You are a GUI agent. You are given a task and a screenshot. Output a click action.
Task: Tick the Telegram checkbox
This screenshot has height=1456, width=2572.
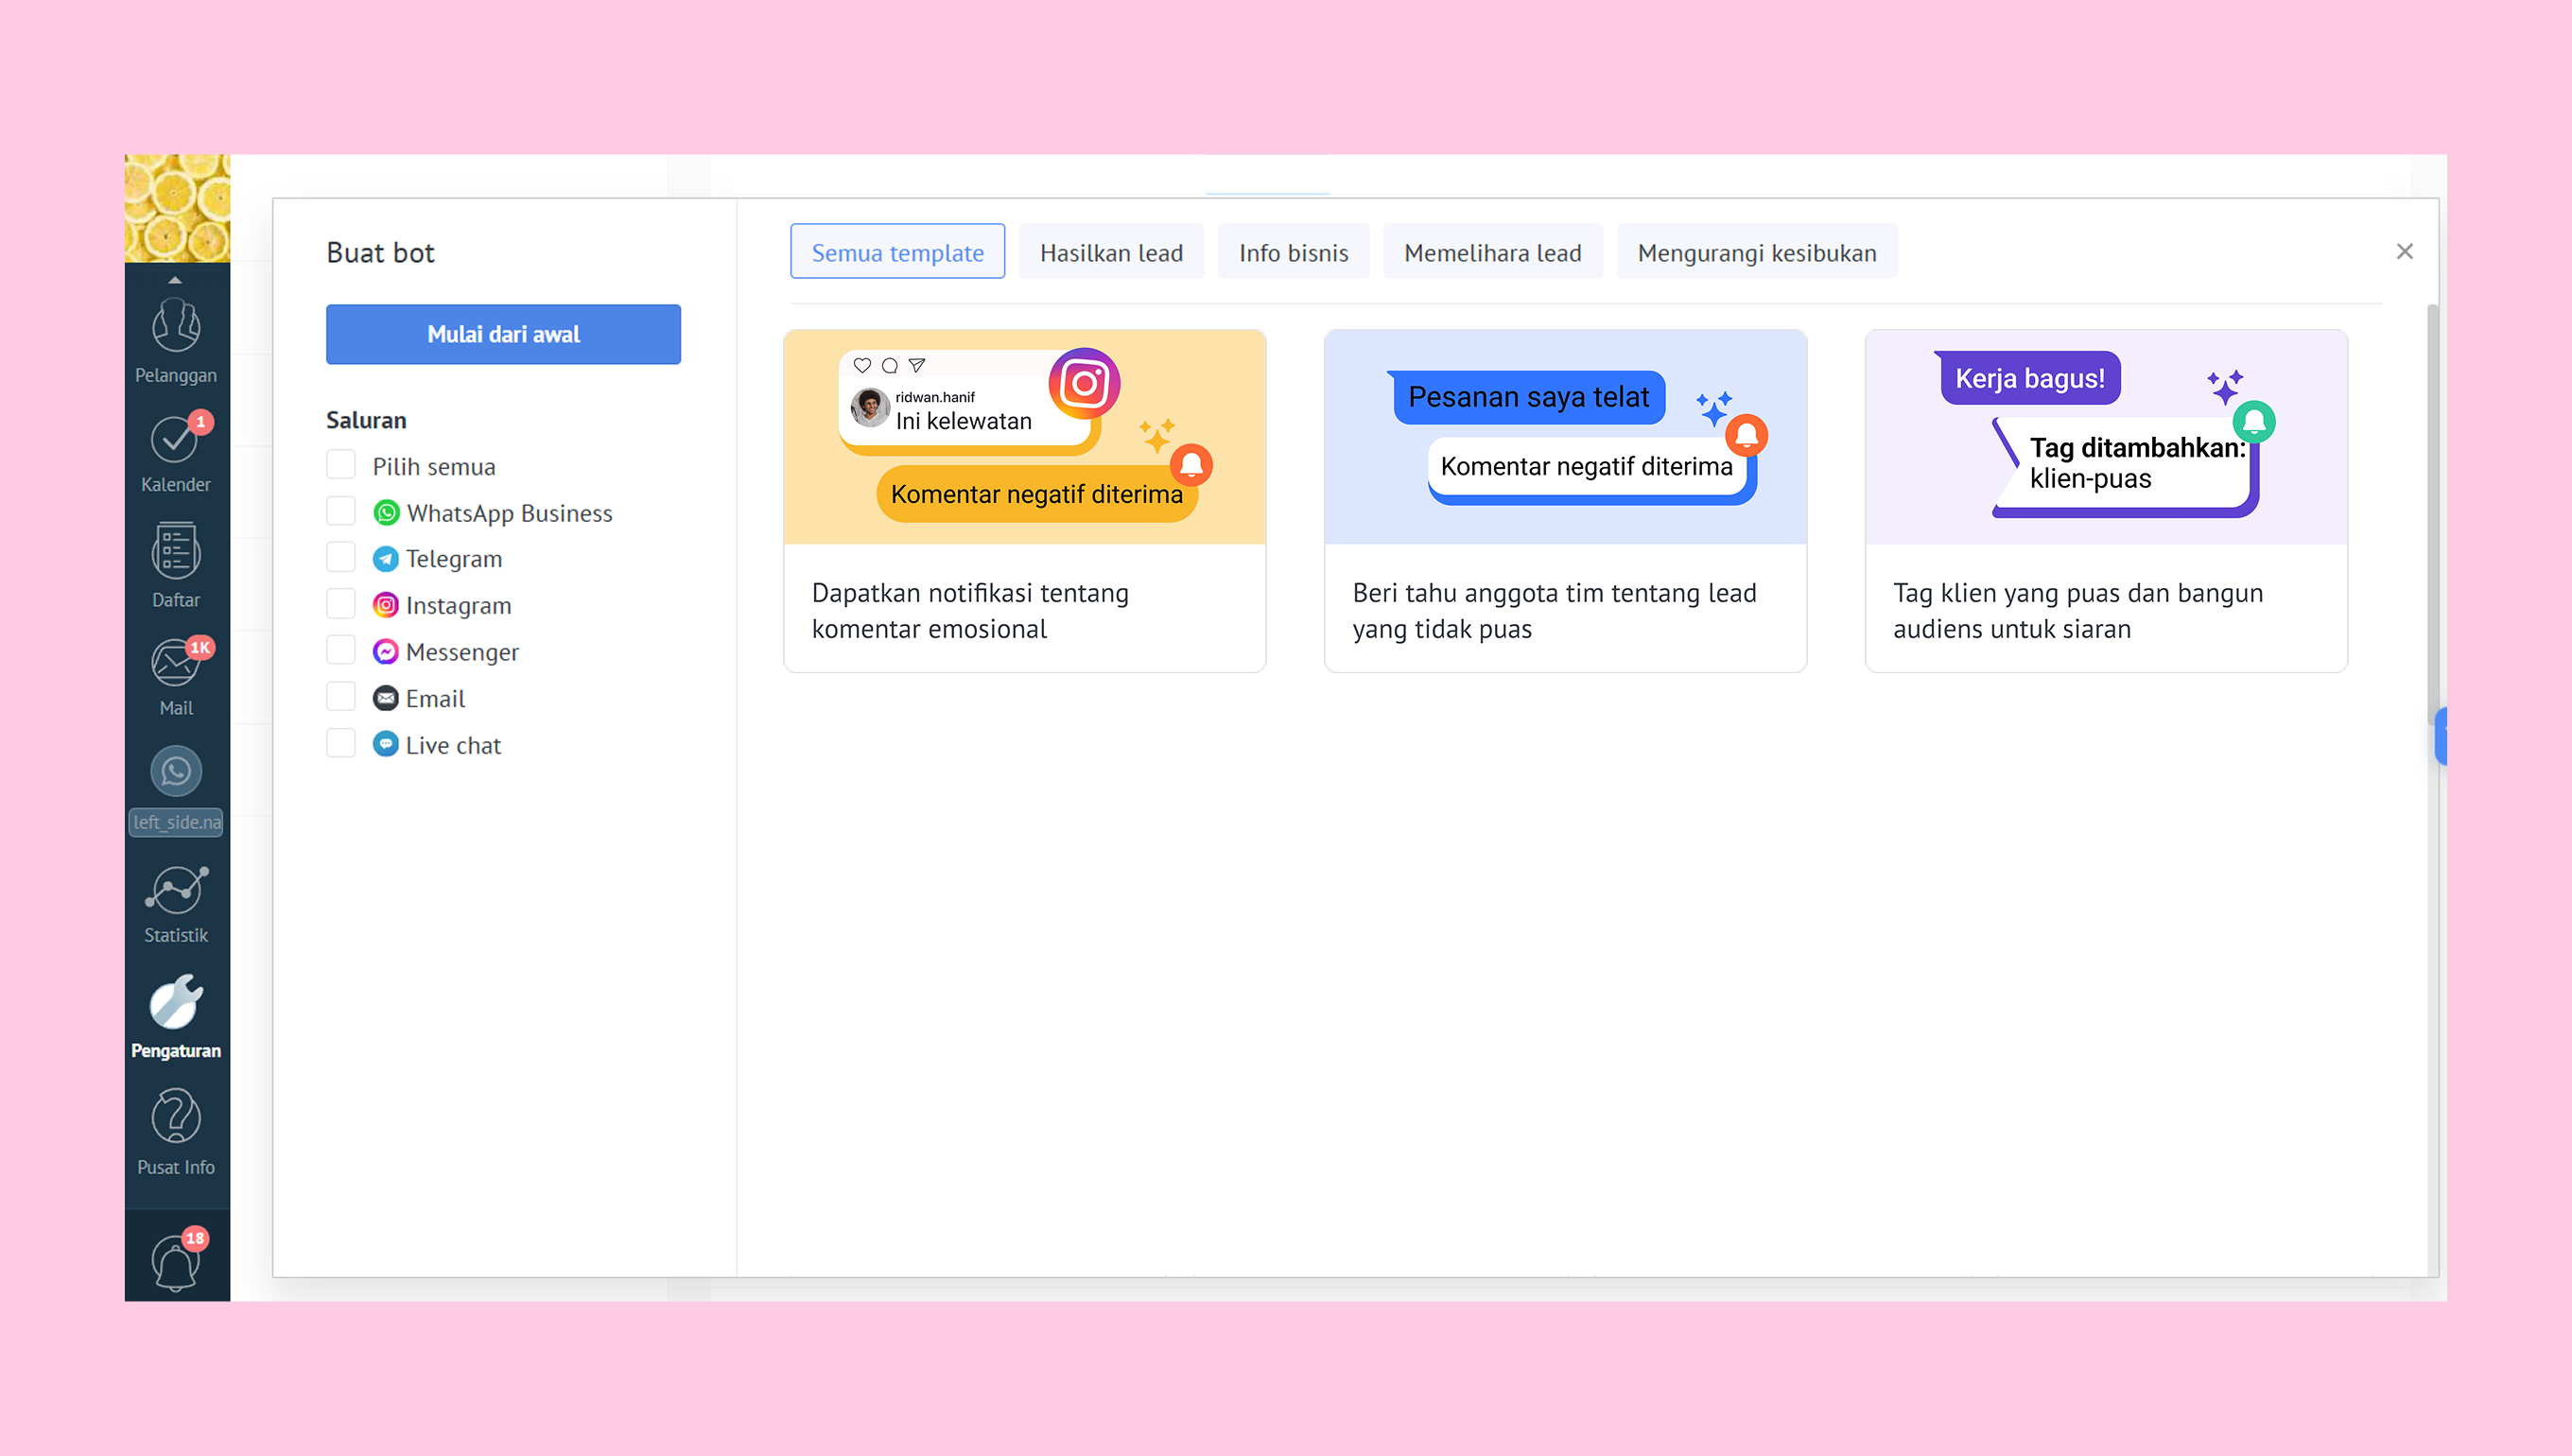[341, 557]
